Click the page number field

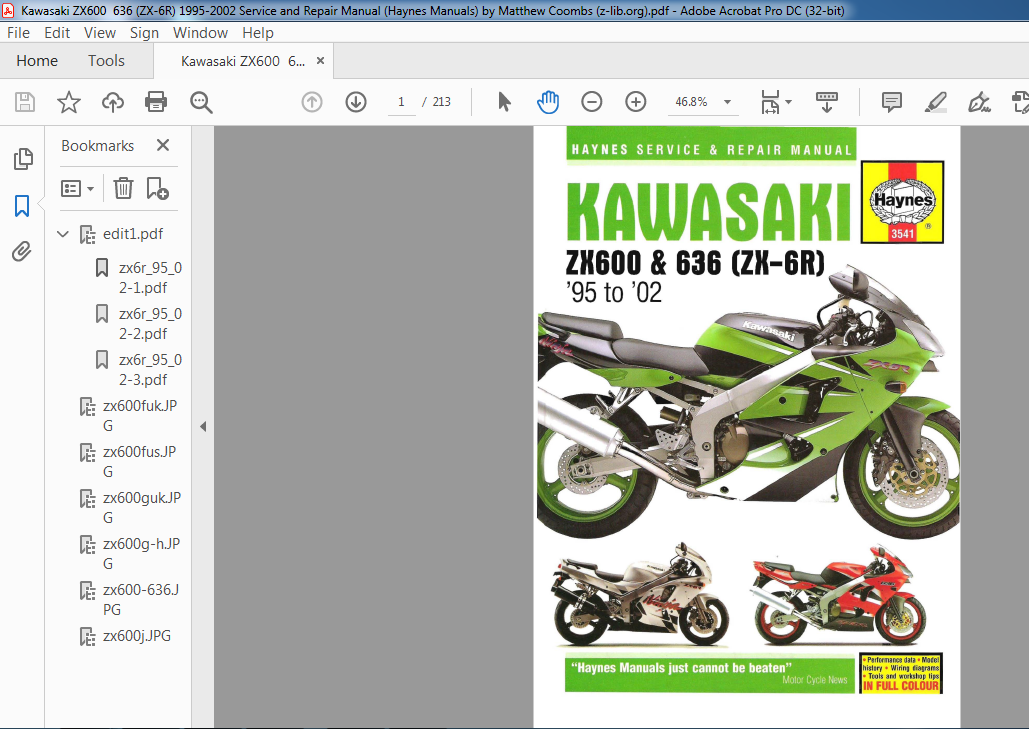(402, 102)
